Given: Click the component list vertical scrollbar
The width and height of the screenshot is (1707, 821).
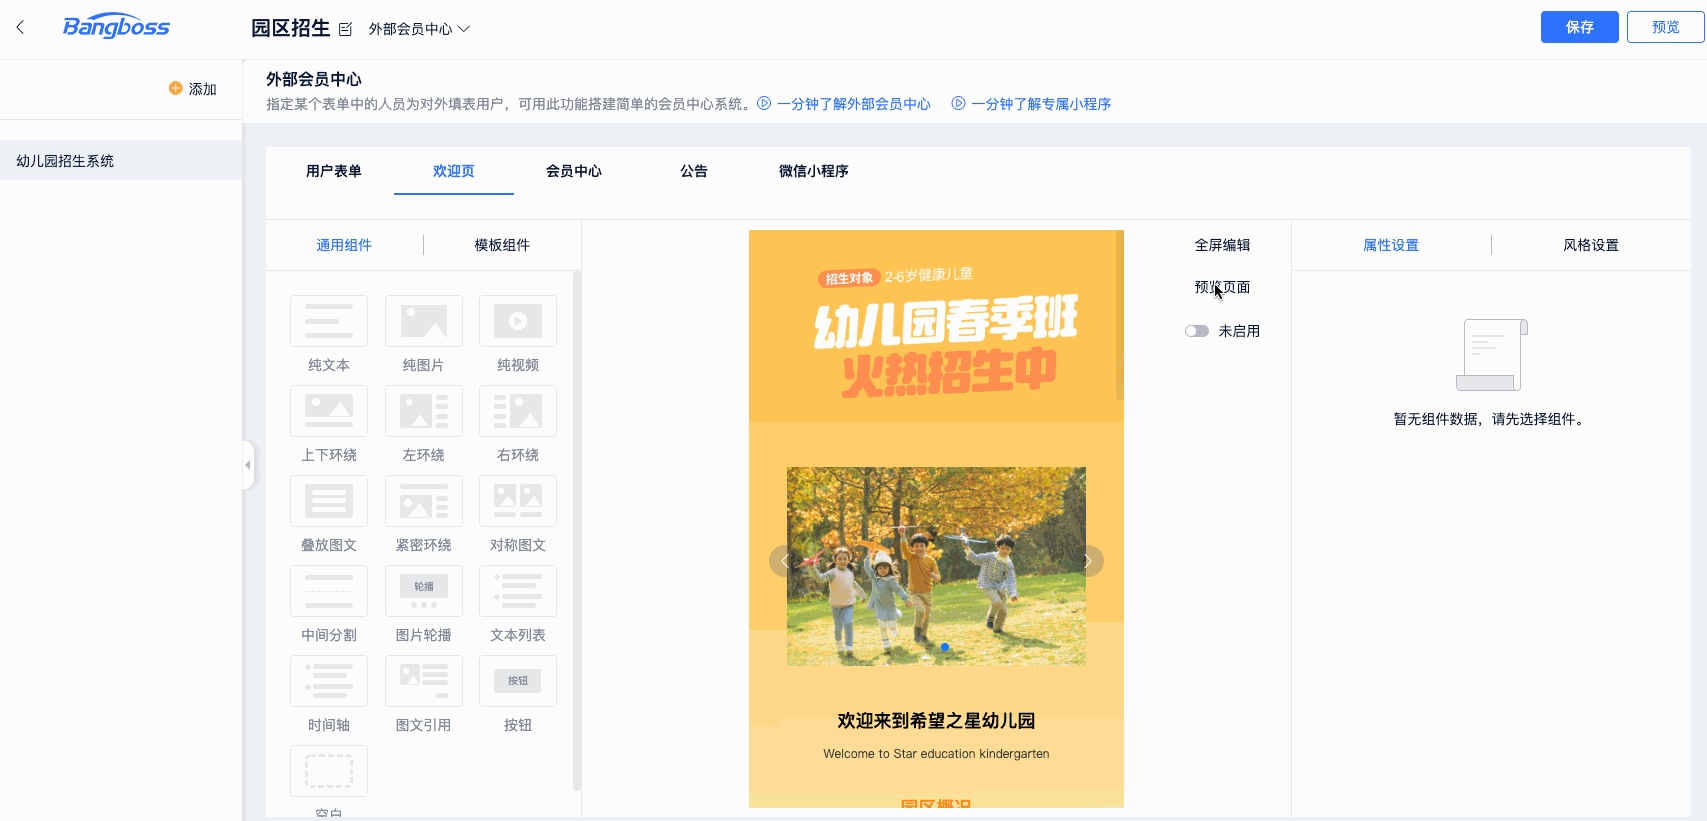Looking at the screenshot, I should coord(576,530).
